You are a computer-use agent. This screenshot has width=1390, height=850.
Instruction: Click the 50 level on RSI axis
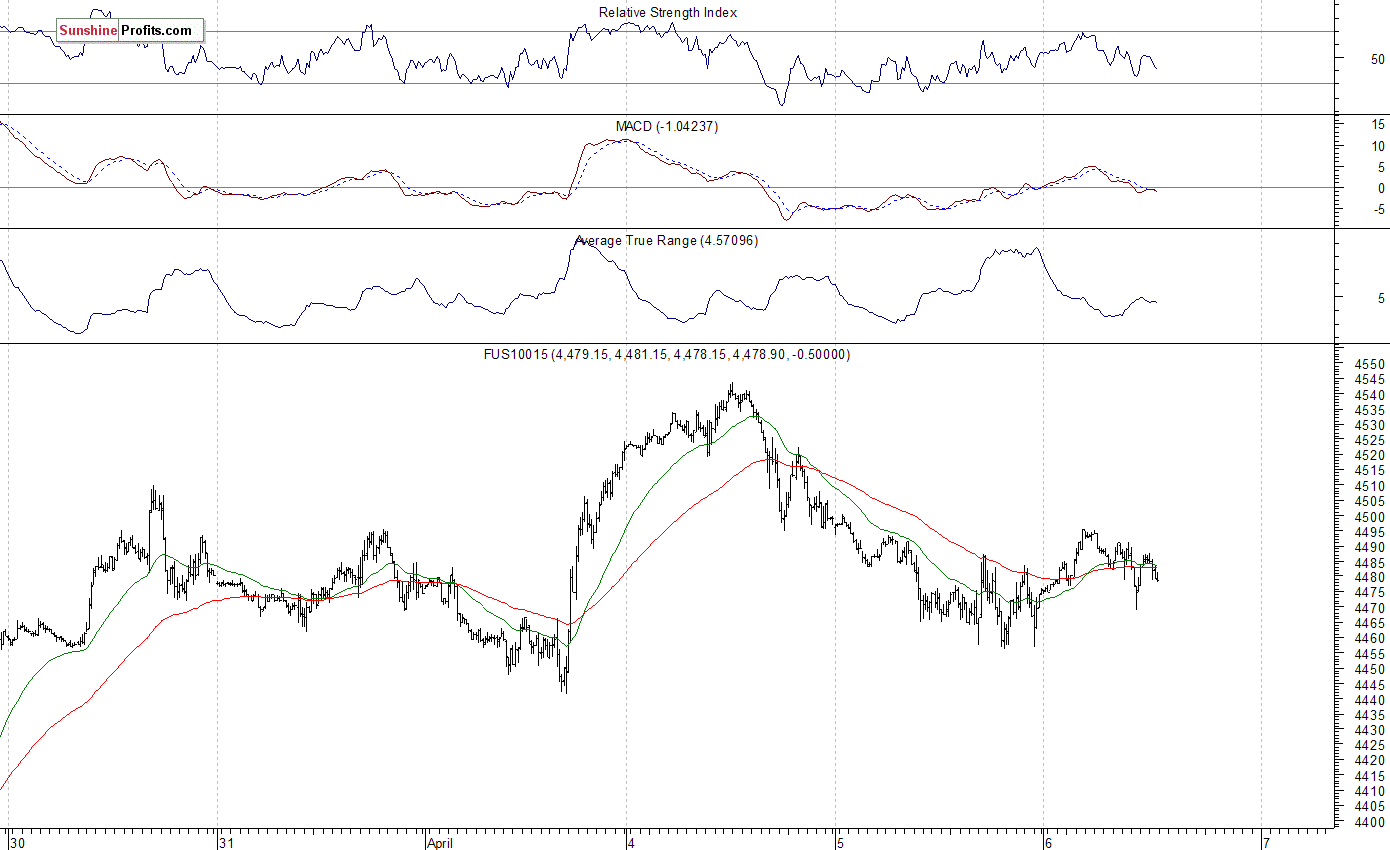[x=1377, y=59]
